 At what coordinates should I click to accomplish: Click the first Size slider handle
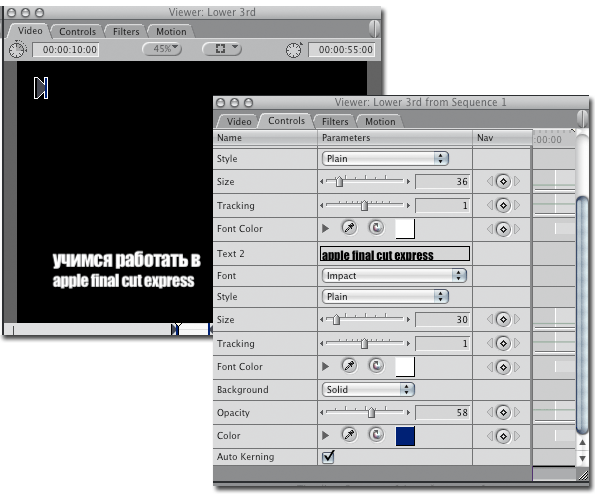tap(339, 181)
